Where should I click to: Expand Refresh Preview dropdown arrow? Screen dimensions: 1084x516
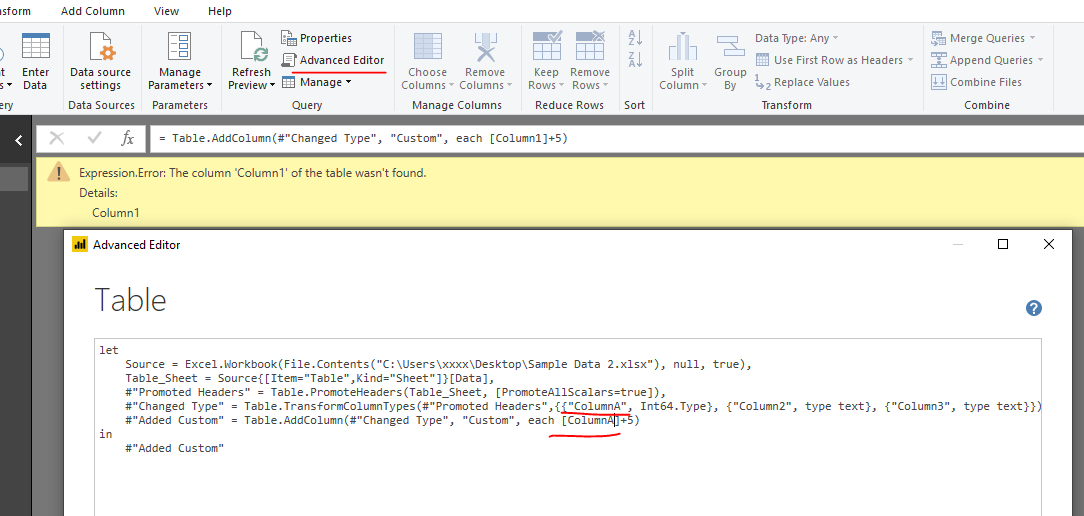tap(272, 86)
